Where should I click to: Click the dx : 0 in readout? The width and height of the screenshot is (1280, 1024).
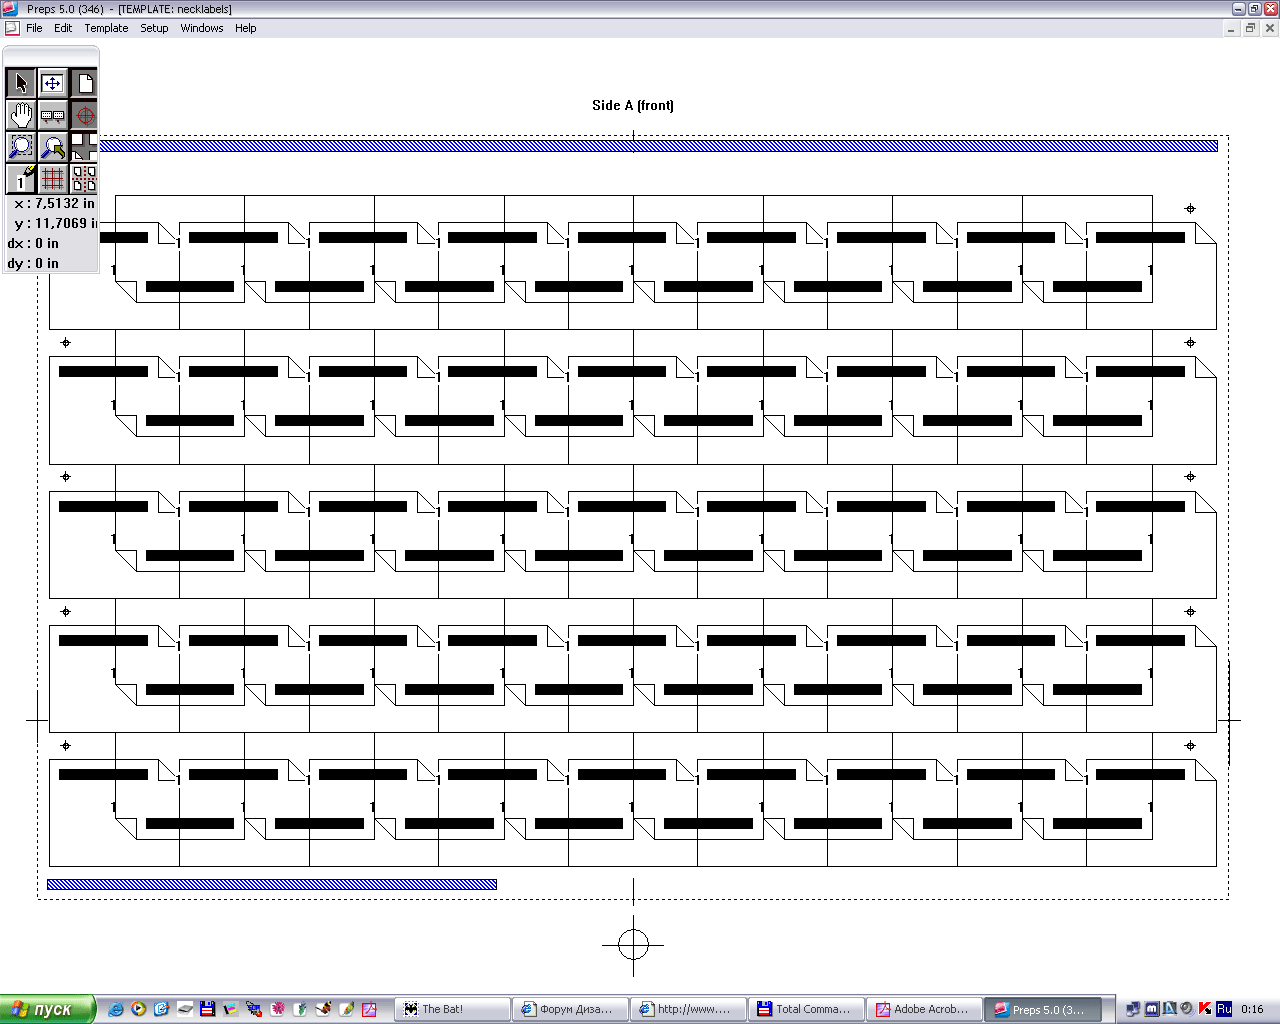[x=33, y=243]
